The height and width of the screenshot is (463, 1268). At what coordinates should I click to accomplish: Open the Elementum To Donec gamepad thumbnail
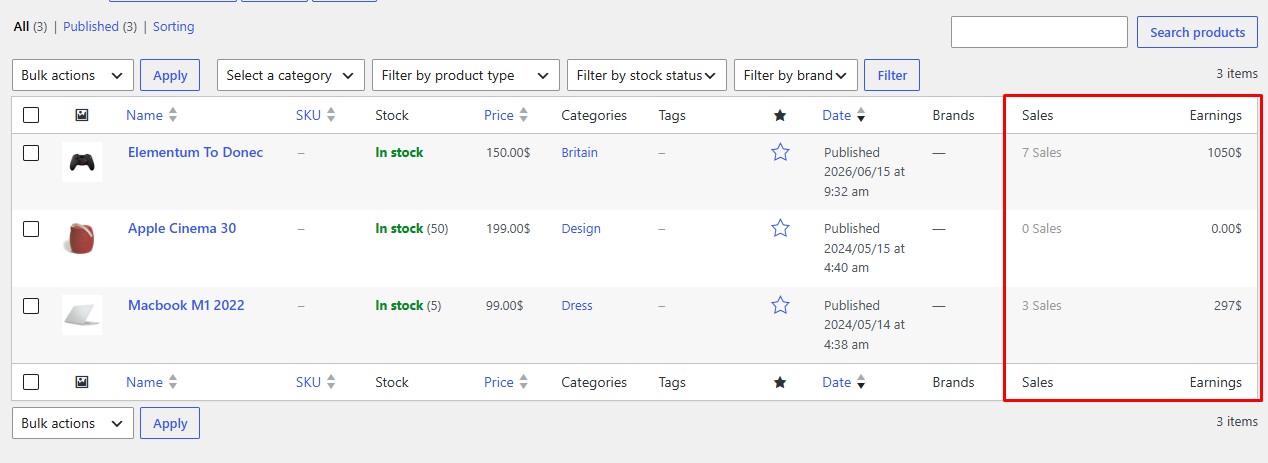tap(82, 161)
